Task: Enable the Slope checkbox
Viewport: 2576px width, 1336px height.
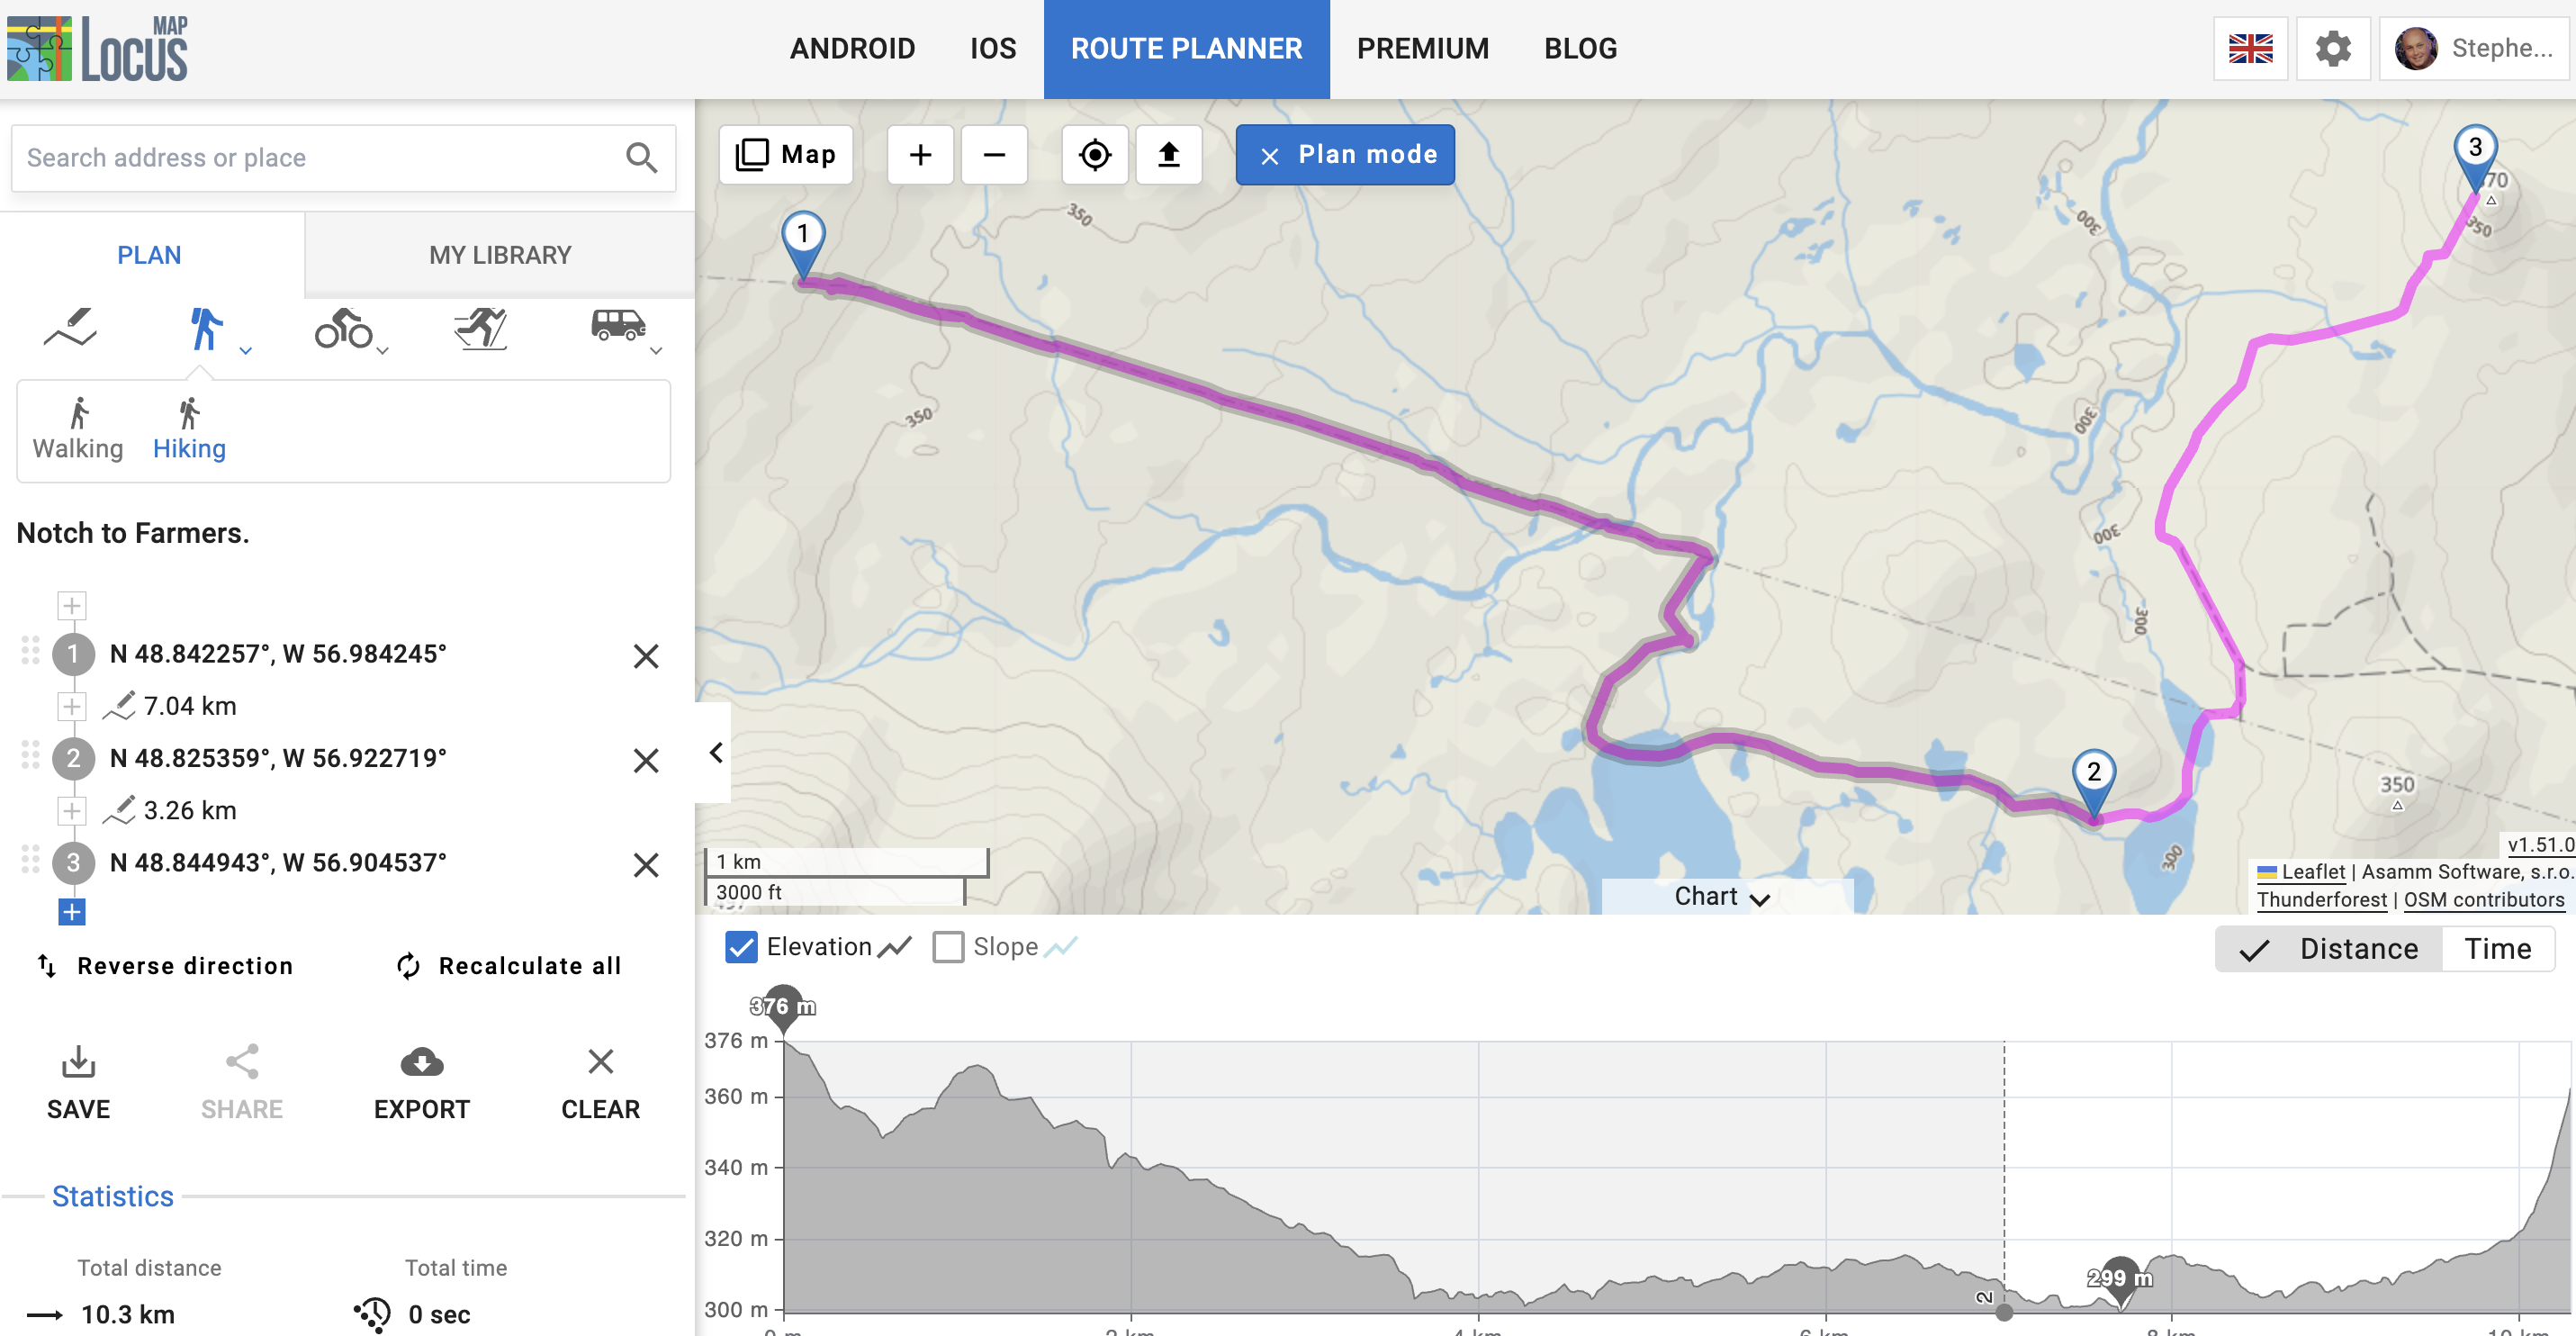Action: pyautogui.click(x=948, y=947)
